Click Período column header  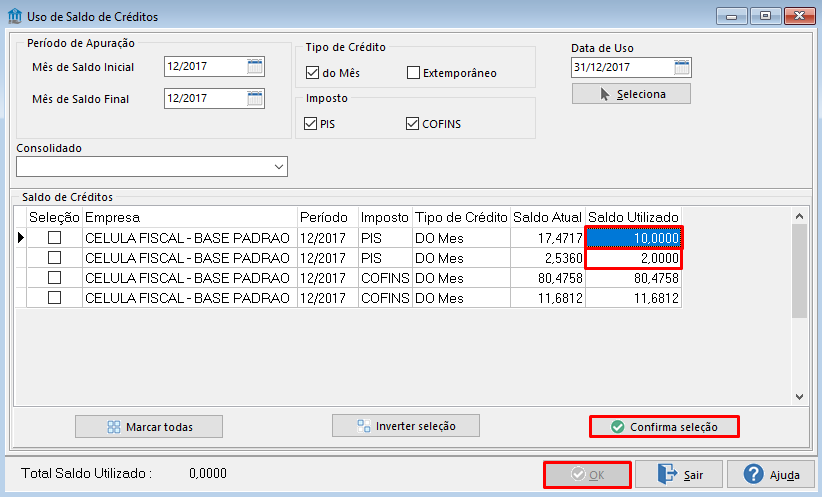pyautogui.click(x=328, y=217)
